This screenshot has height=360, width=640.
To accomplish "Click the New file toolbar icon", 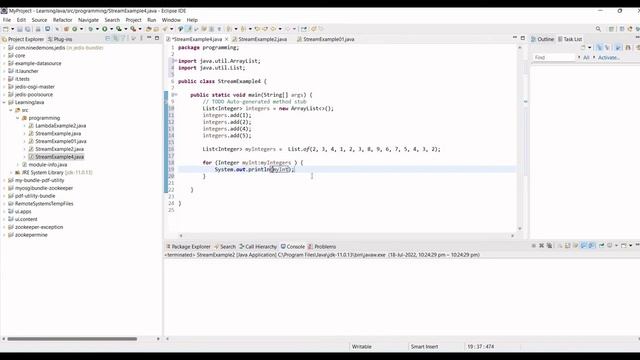I will [x=5, y=29].
